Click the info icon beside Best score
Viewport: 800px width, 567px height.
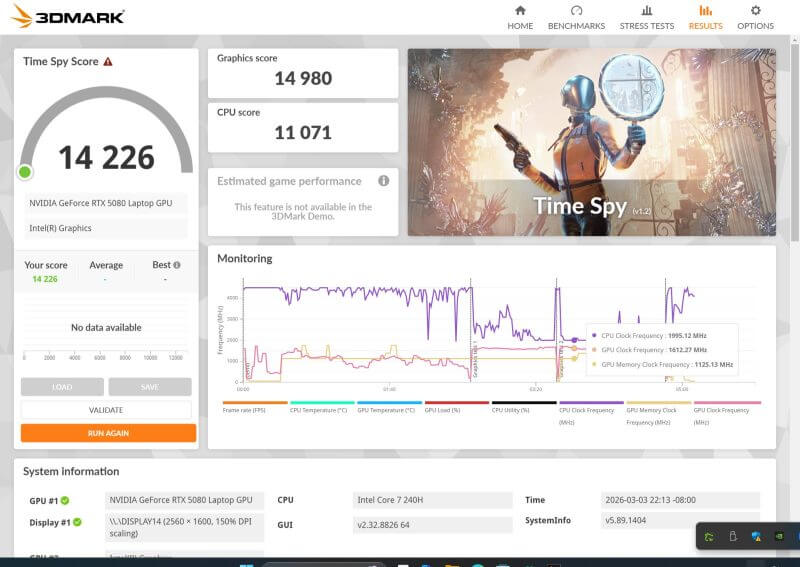pos(177,266)
